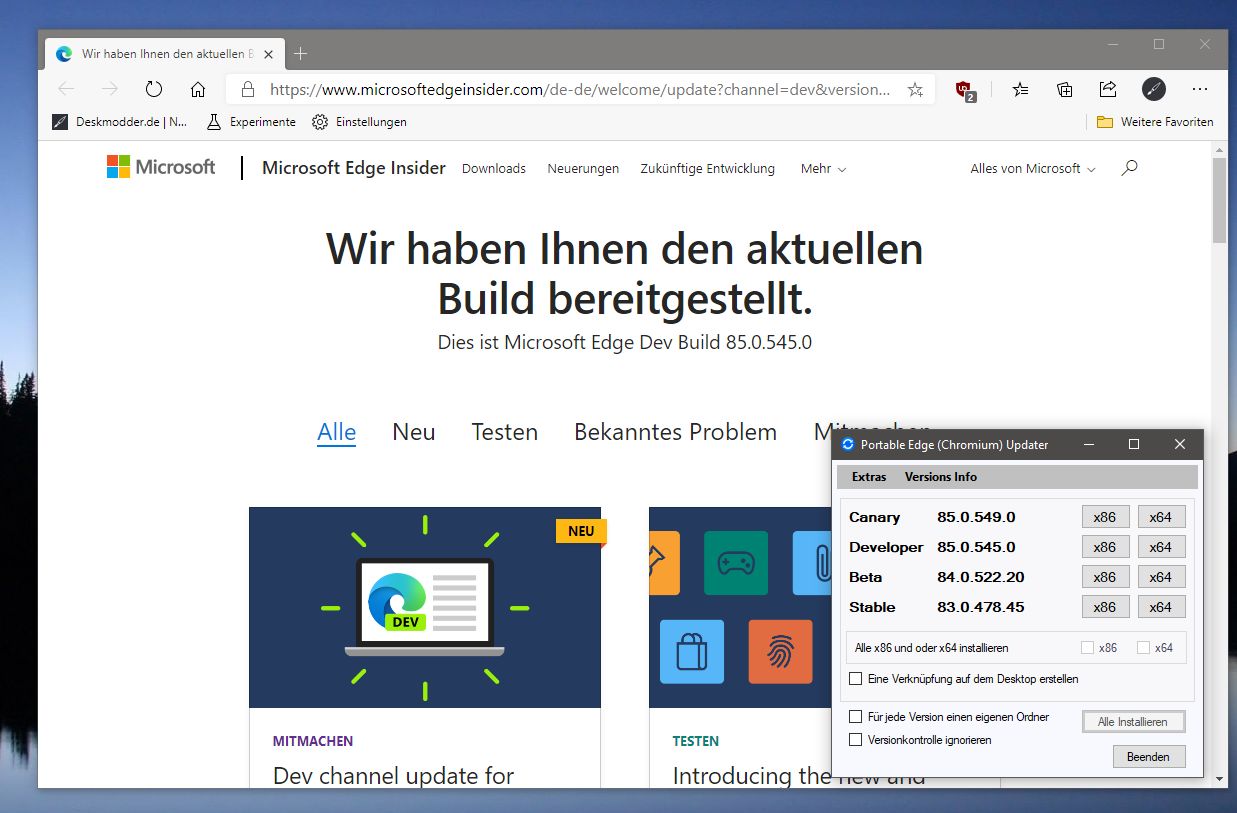Expand the Mehr dropdown in navigation
The height and width of the screenshot is (813, 1237).
(x=823, y=169)
